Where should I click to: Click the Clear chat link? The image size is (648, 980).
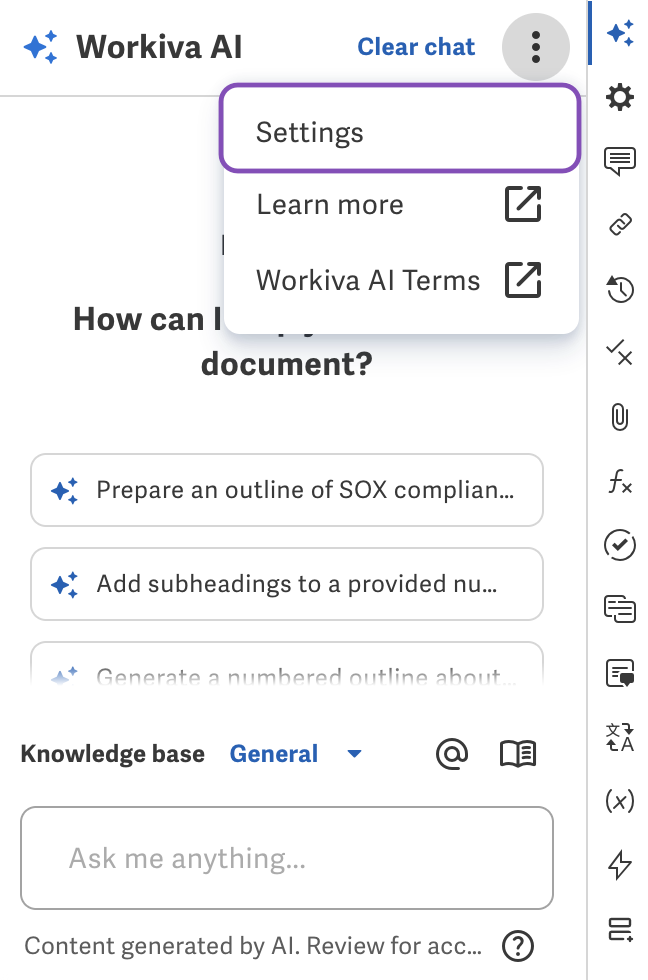[416, 46]
